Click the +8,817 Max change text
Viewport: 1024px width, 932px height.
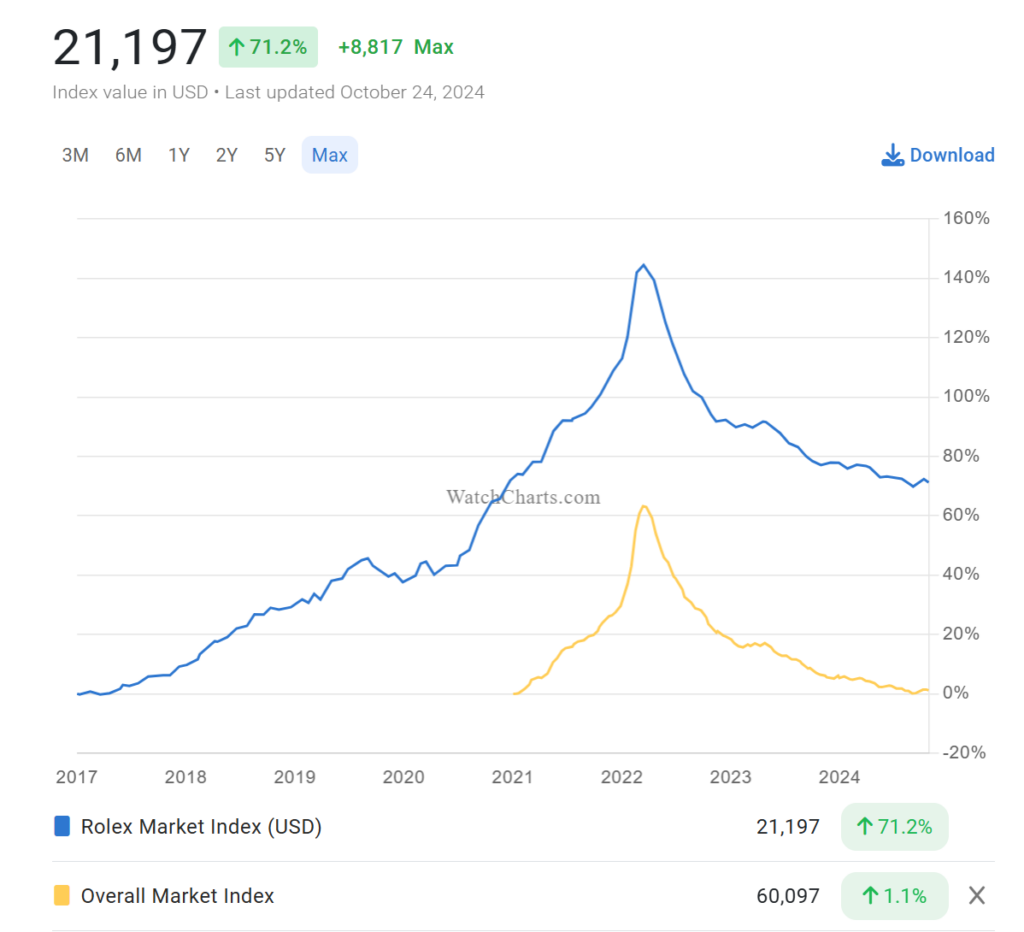click(x=396, y=47)
